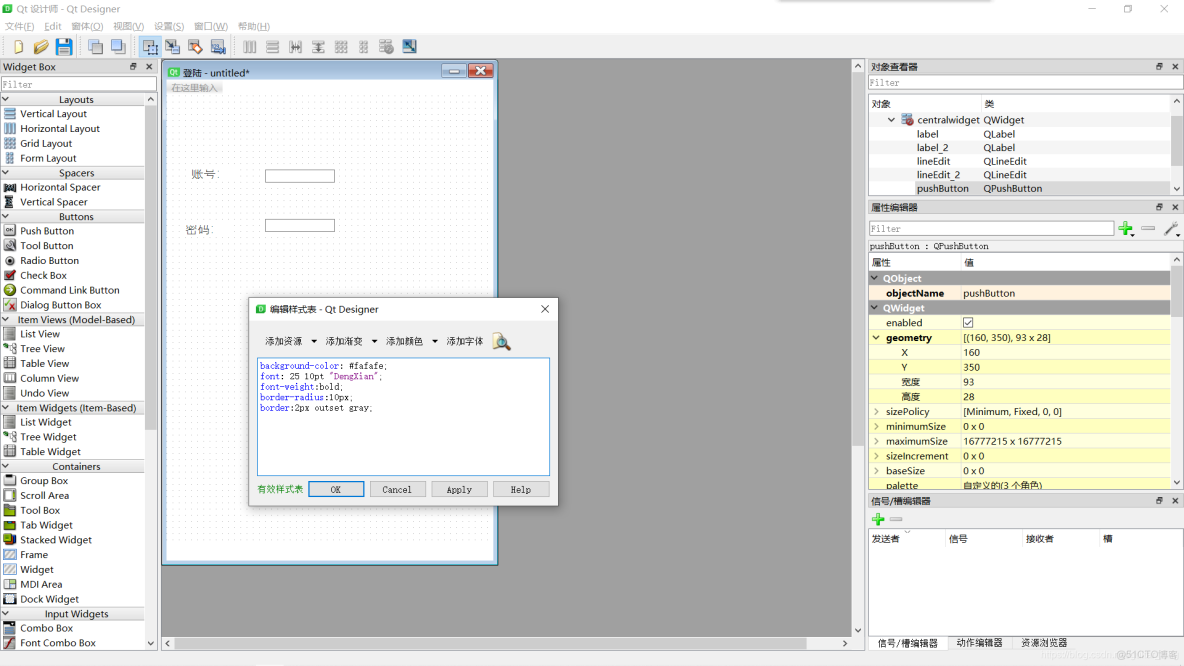Screen dimensions: 1184x666
Task: Collapse the geometry property expander
Action: [876, 337]
